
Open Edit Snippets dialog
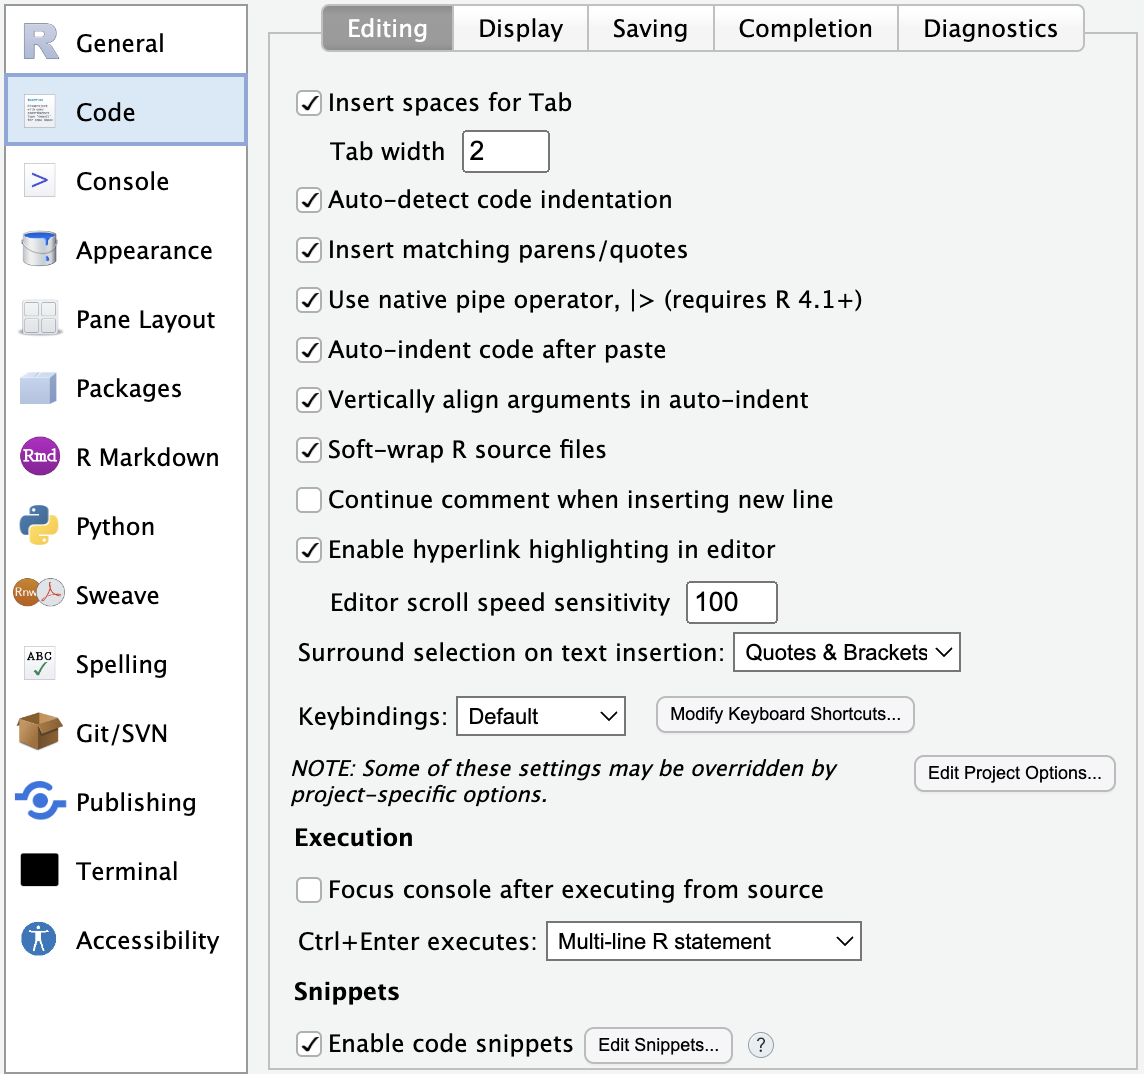(658, 1046)
